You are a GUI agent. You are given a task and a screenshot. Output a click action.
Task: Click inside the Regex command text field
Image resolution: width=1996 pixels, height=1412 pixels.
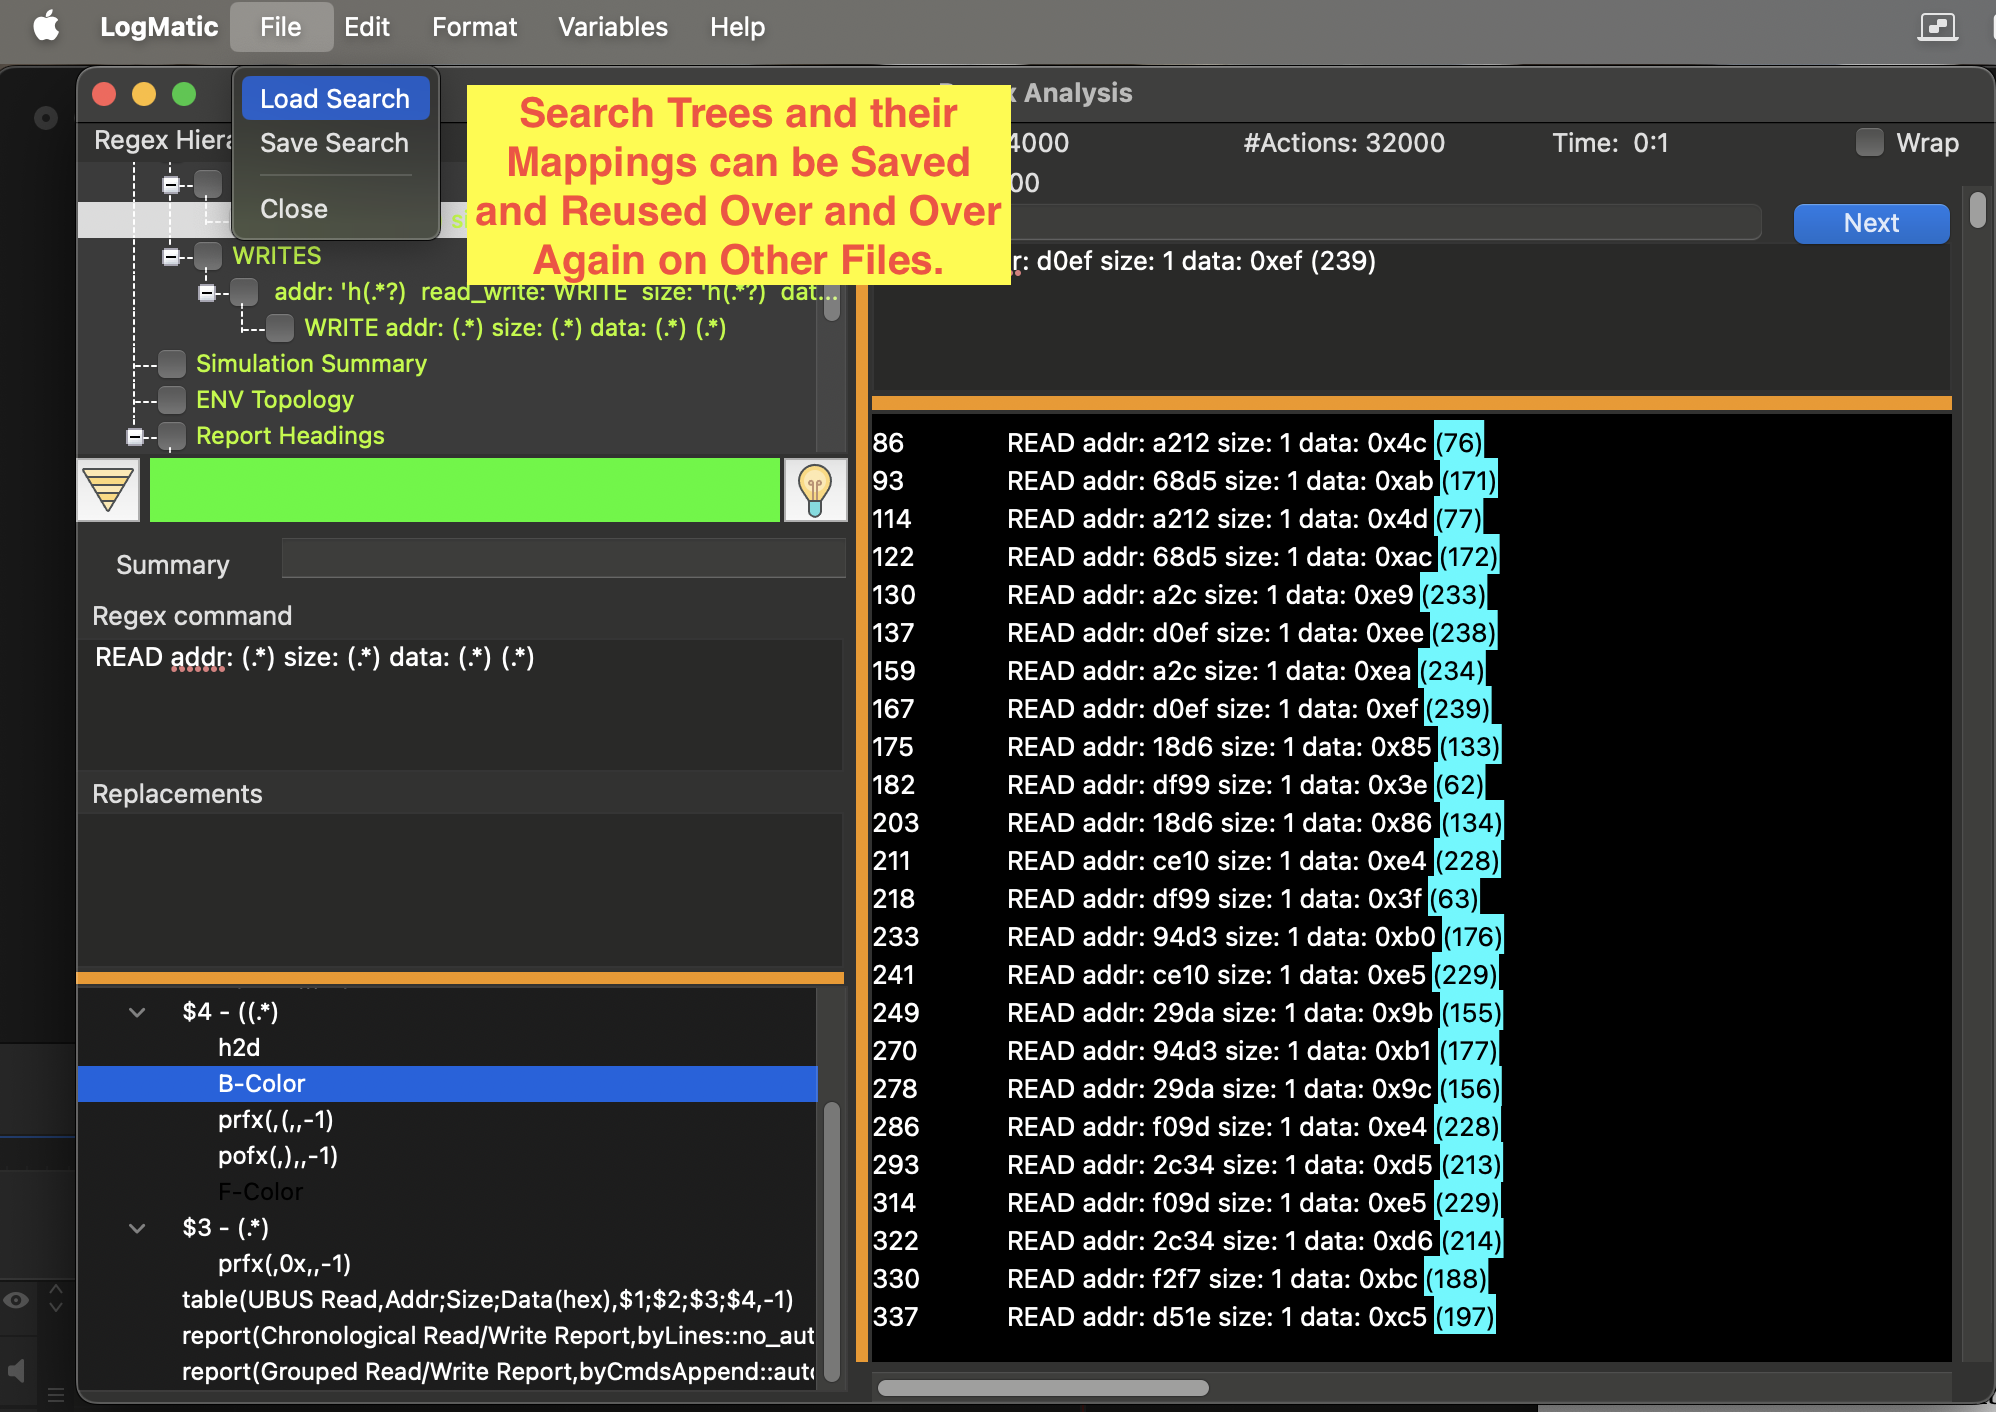coord(459,704)
